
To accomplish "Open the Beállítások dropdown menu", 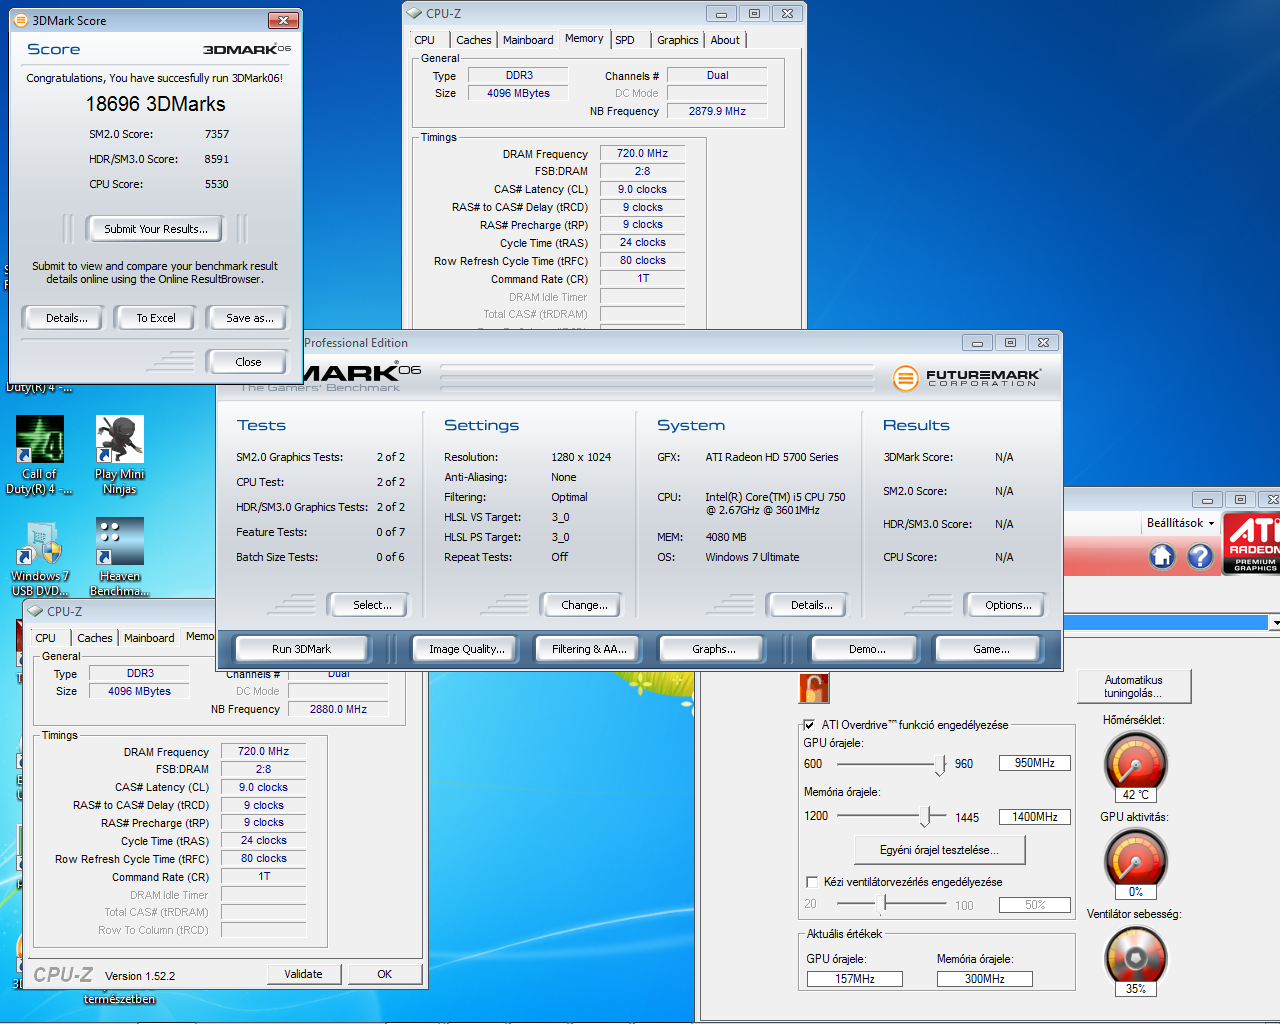I will point(1181,523).
